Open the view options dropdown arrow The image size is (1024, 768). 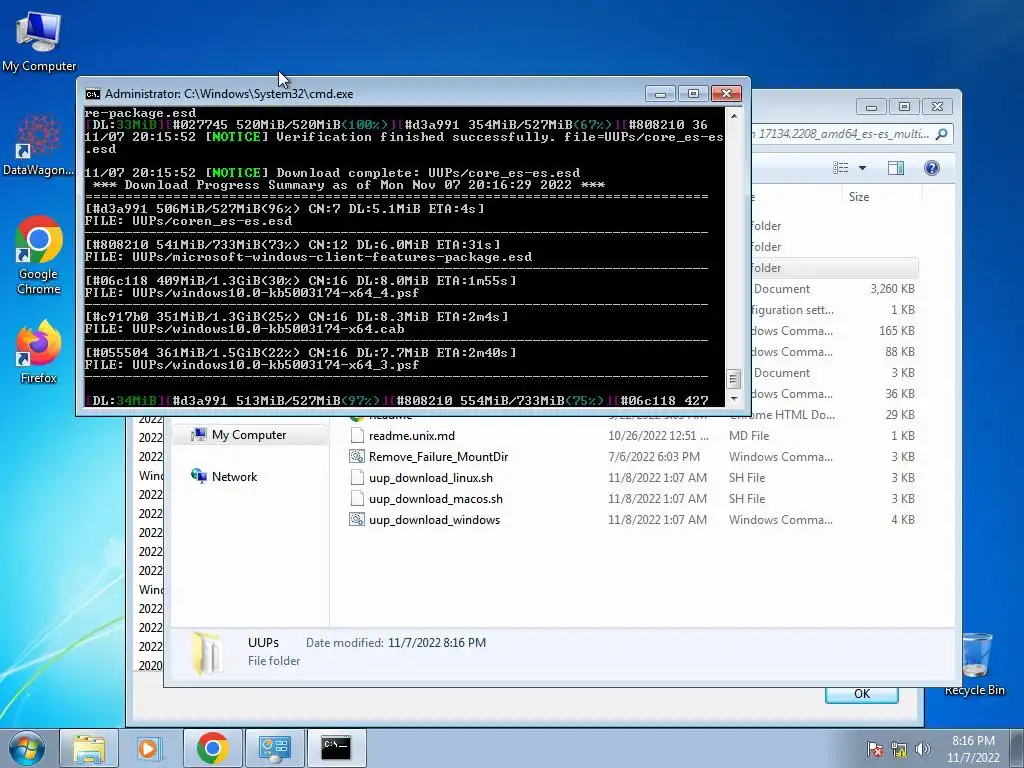pyautogui.click(x=862, y=168)
